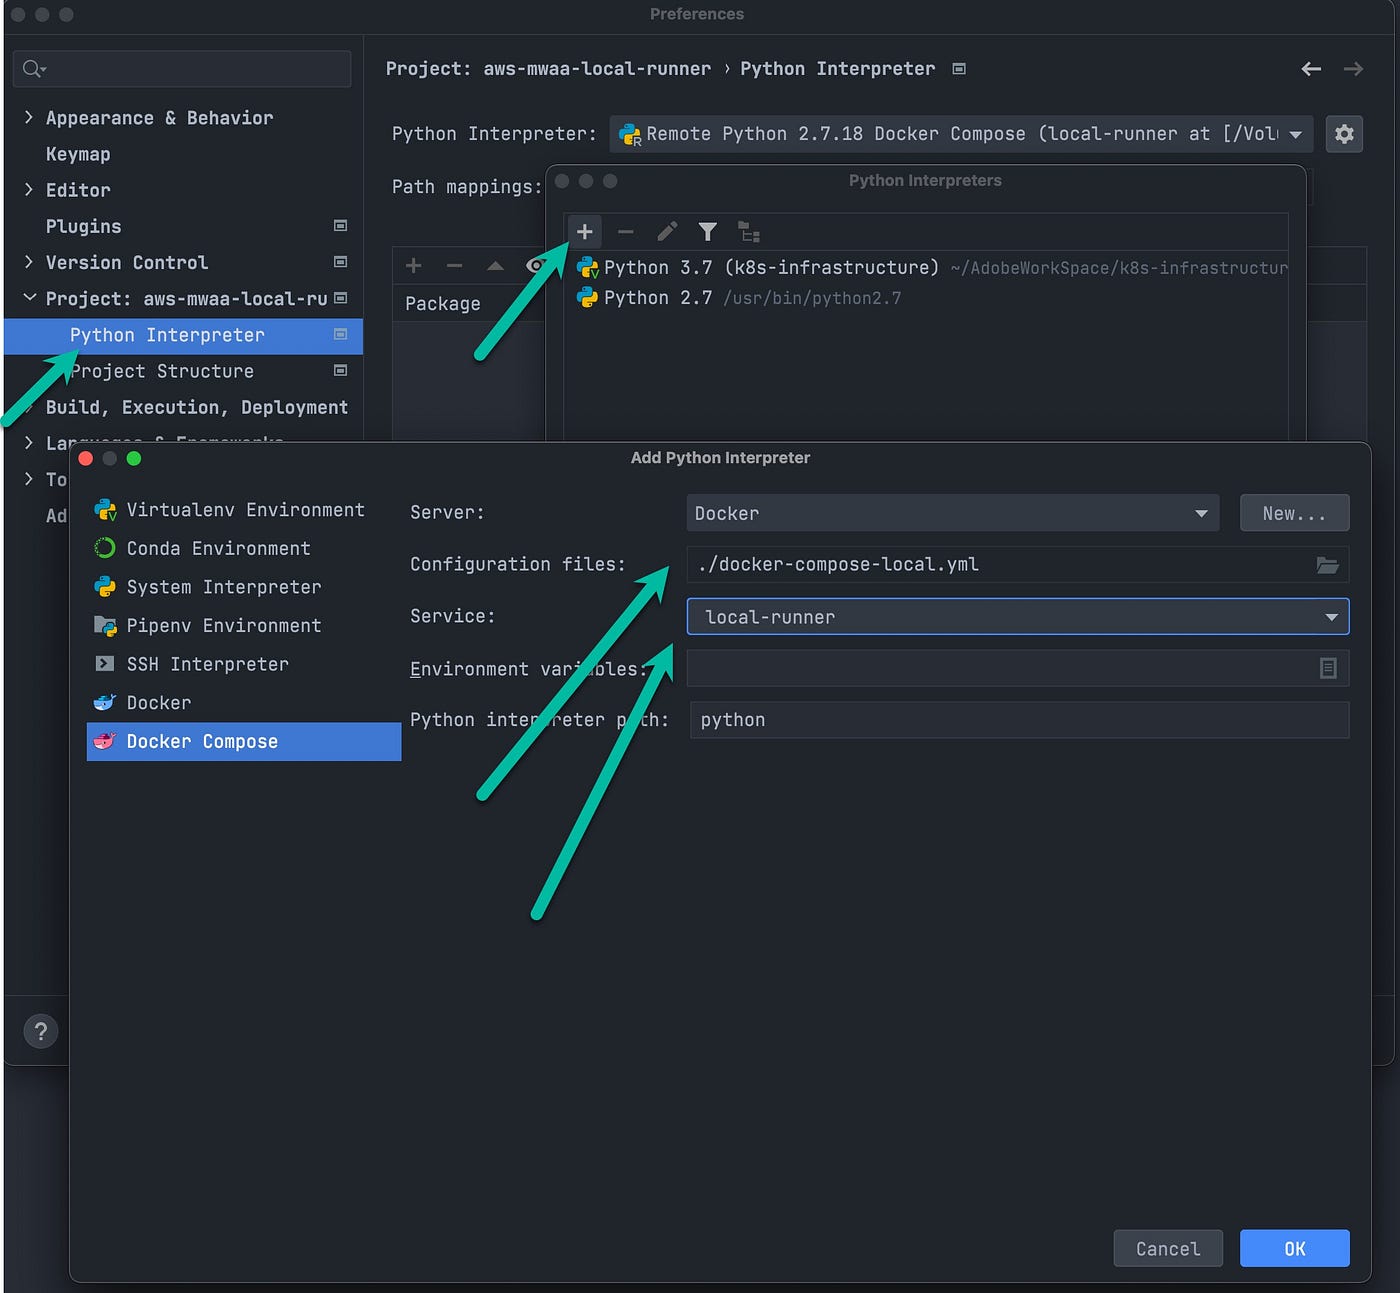This screenshot has height=1293, width=1400.
Task: Open Plugins settings
Action: click(x=83, y=226)
